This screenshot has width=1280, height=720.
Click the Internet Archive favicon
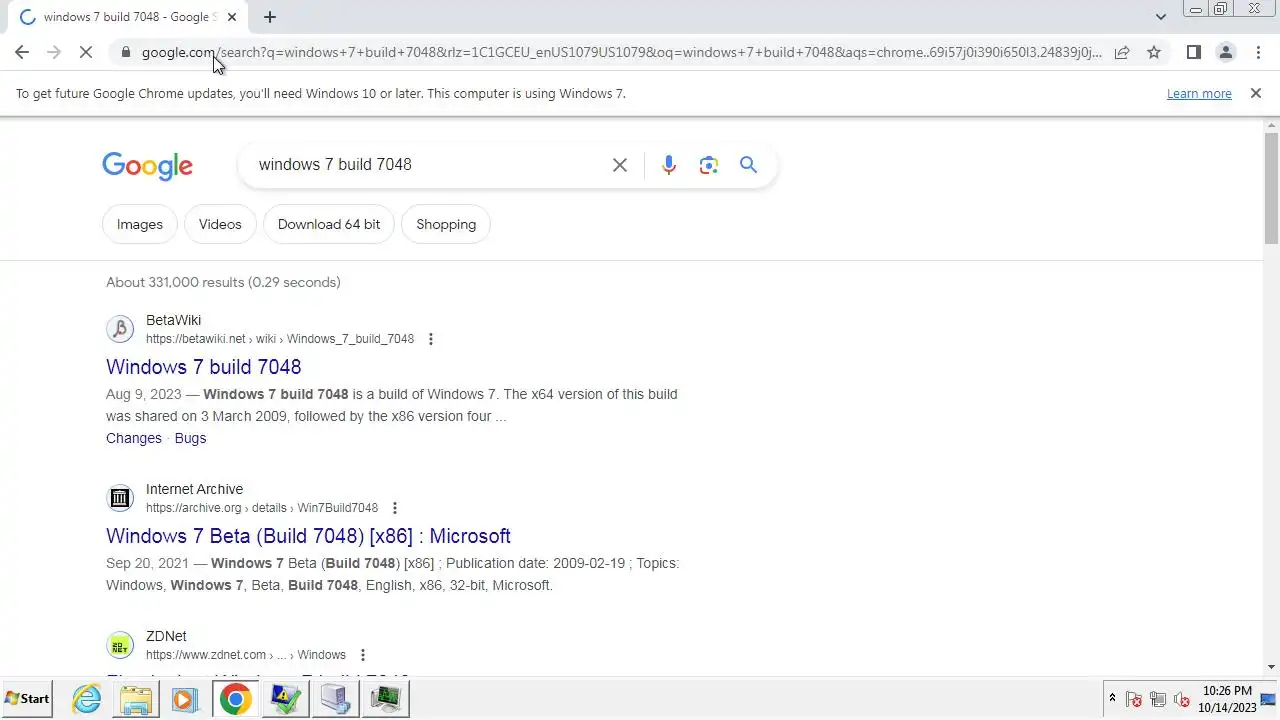(x=120, y=498)
